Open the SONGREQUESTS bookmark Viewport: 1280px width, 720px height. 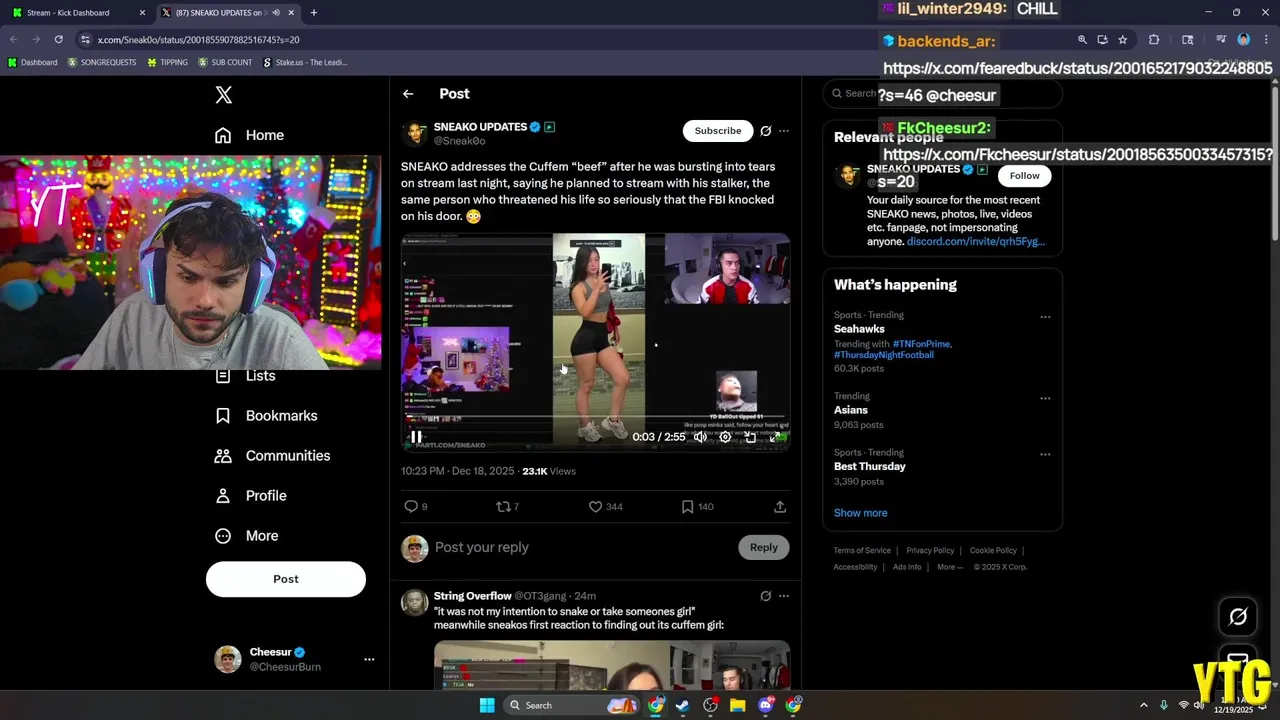click(104, 62)
